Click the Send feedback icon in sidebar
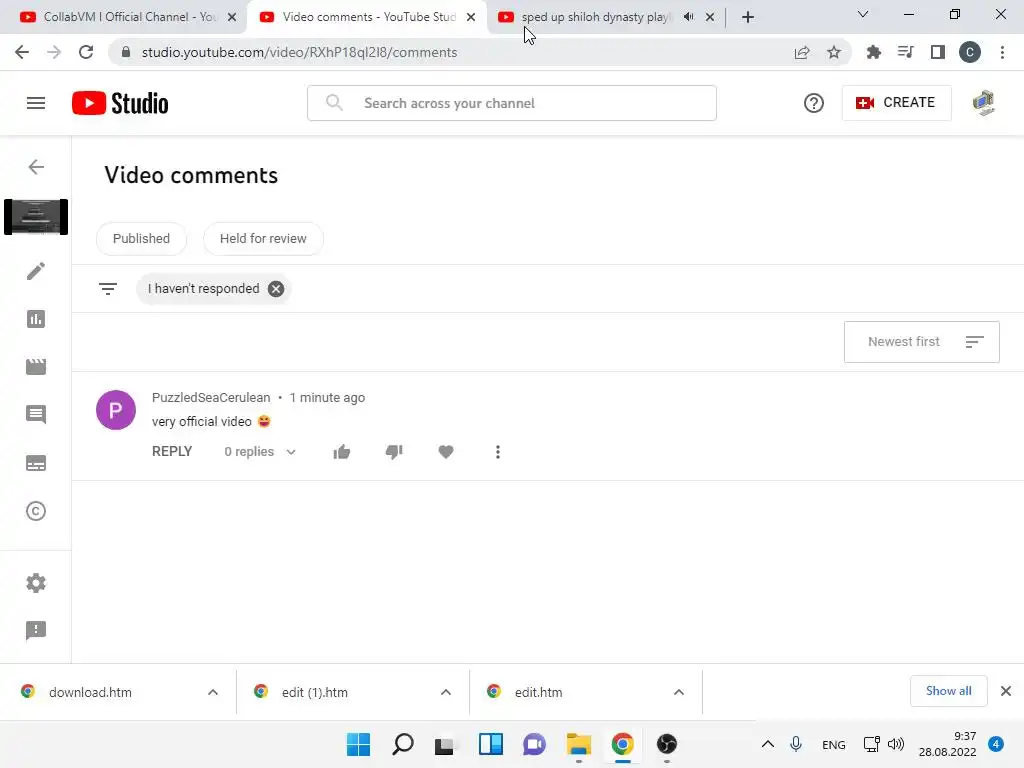The height and width of the screenshot is (768, 1024). [x=36, y=630]
